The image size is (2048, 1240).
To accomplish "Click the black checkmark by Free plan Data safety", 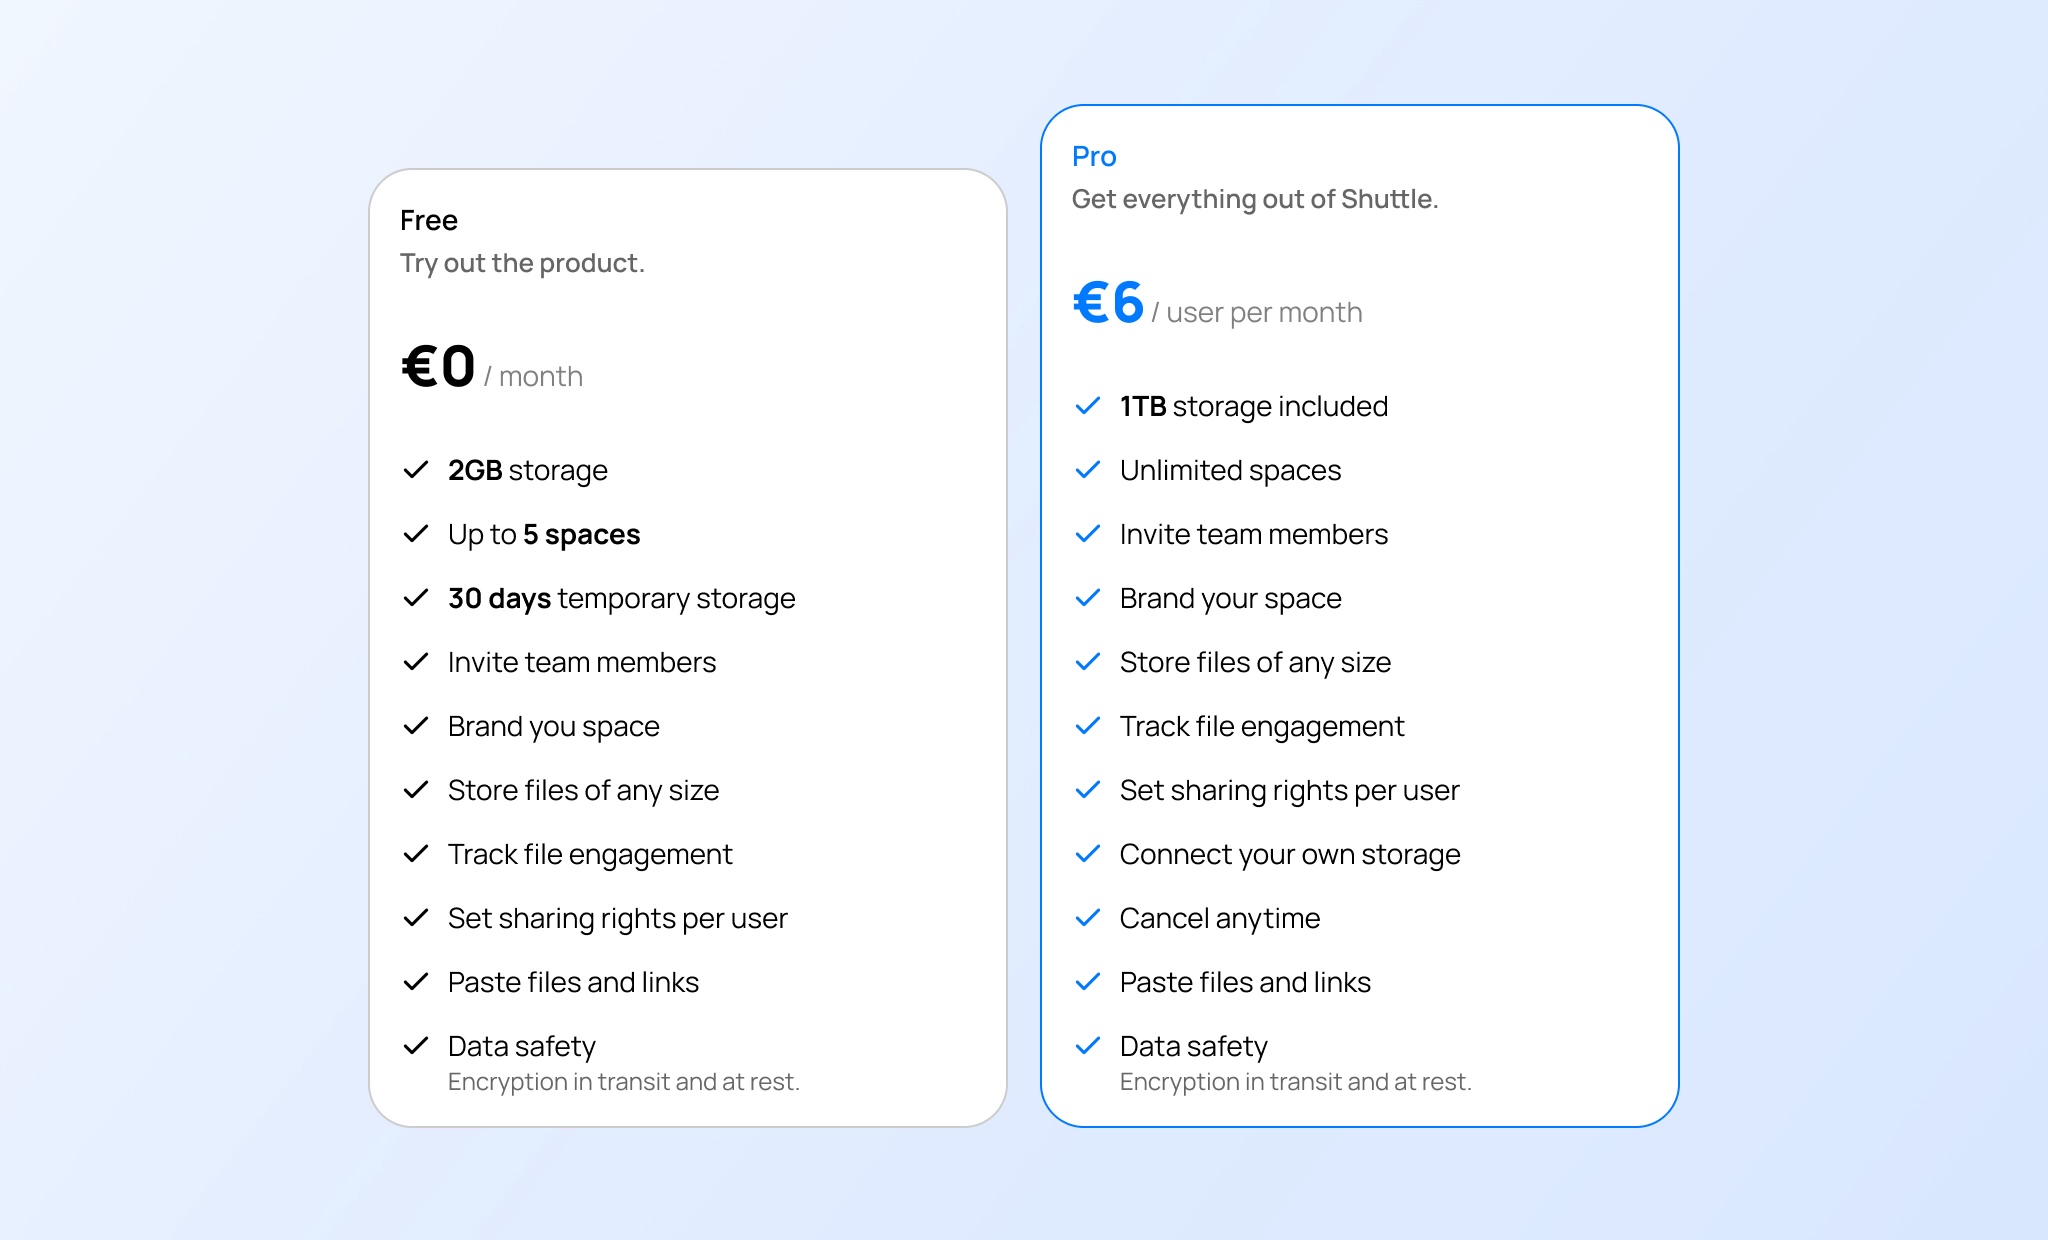I will (415, 1046).
